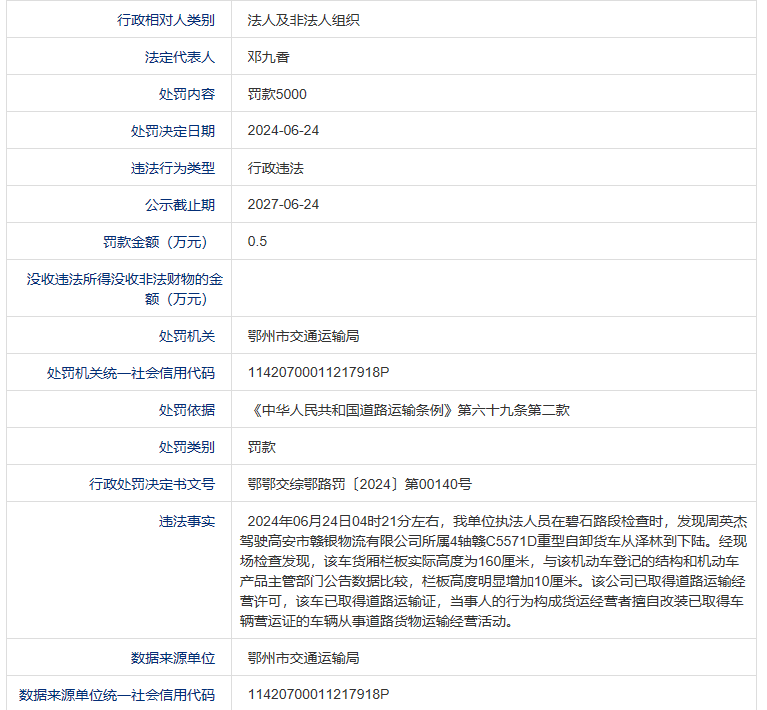The width and height of the screenshot is (767, 710).
Task: Select document number 鄂鄂交综鄂路罚〔2024〕第00140号
Action: tap(360, 484)
